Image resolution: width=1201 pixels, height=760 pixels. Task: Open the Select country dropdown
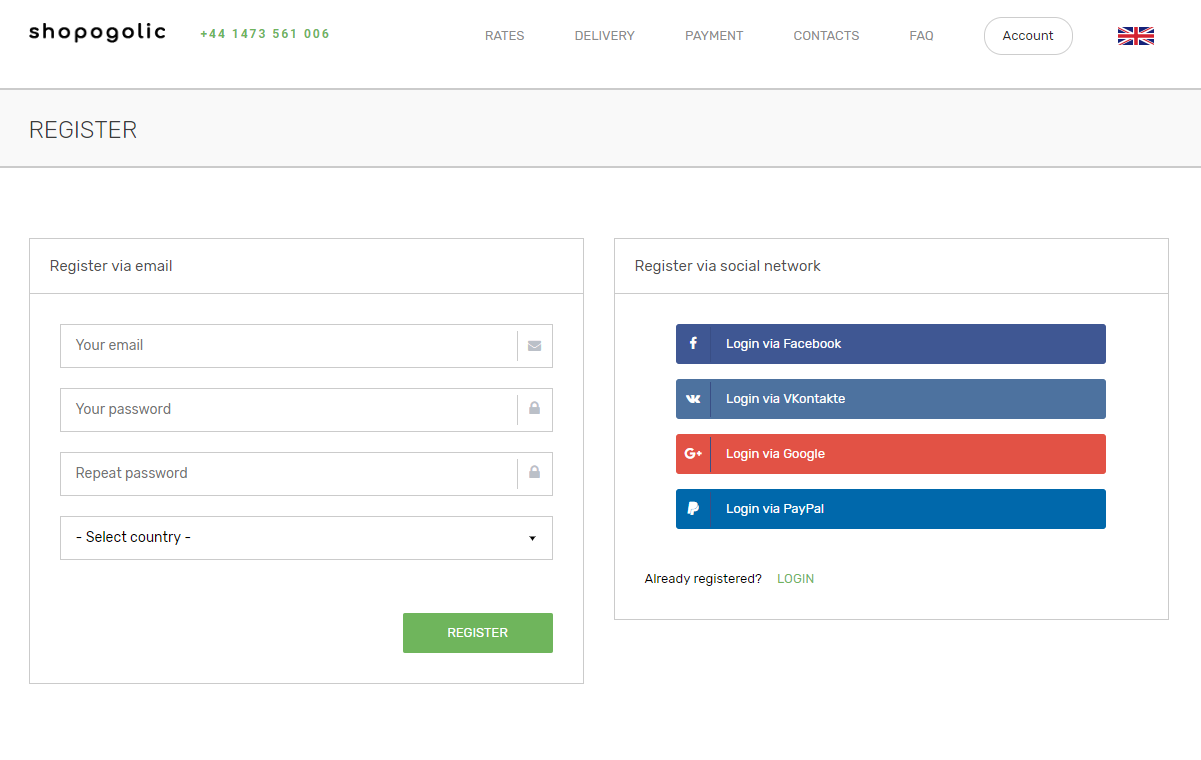point(306,537)
